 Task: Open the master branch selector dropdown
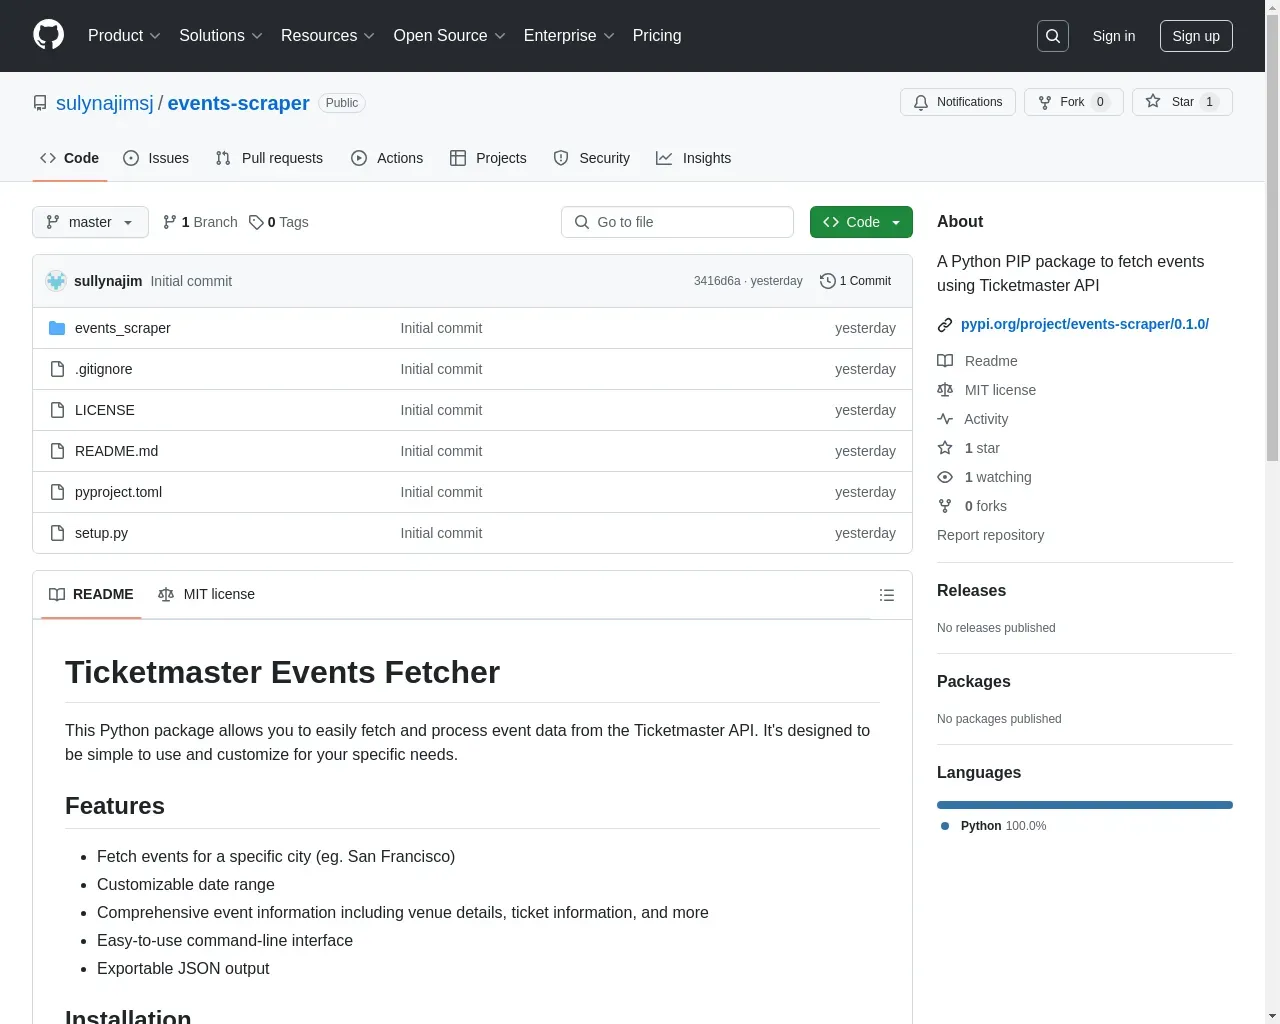click(x=90, y=222)
